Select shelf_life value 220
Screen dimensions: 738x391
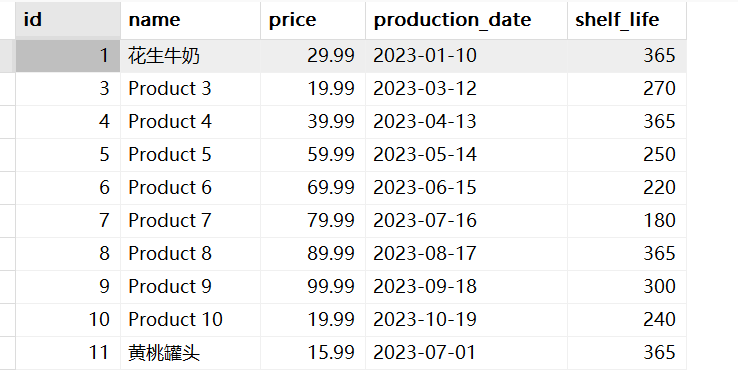(627, 188)
